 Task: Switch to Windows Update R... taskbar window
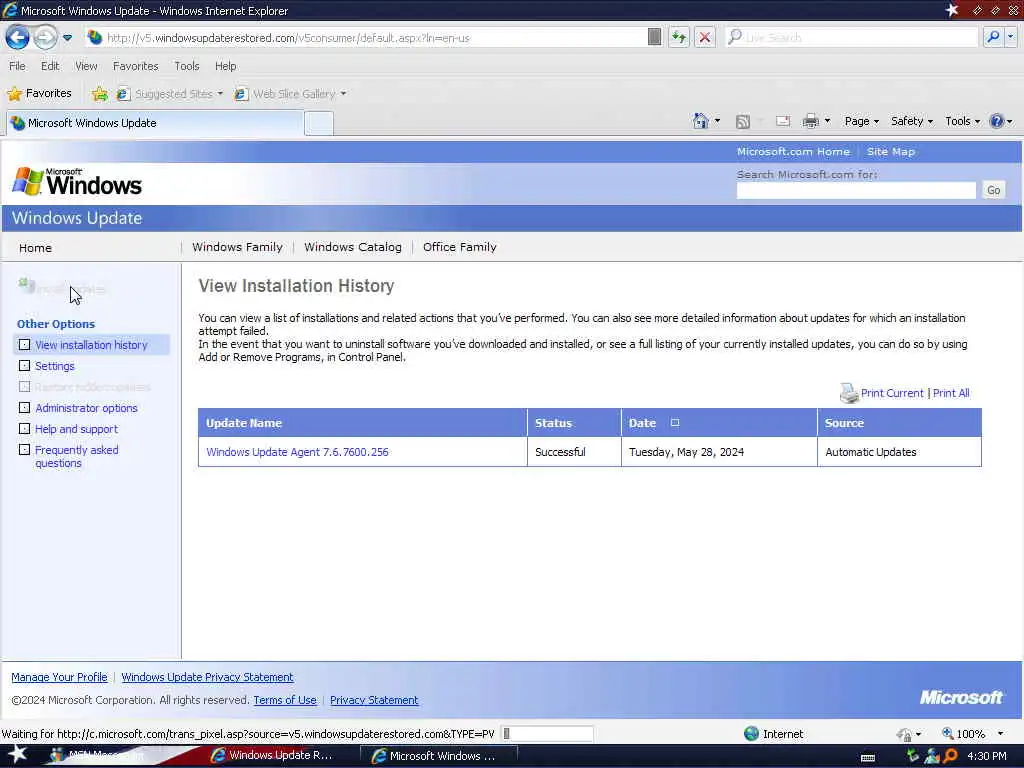click(x=272, y=756)
